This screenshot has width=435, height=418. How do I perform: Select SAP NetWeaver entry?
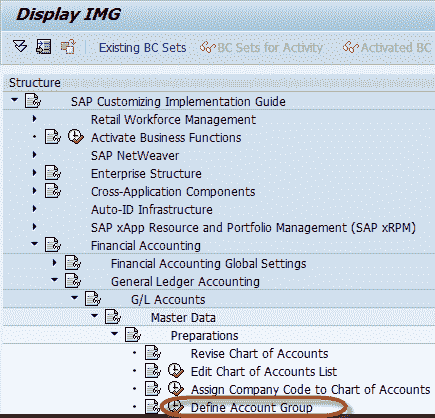tap(135, 155)
